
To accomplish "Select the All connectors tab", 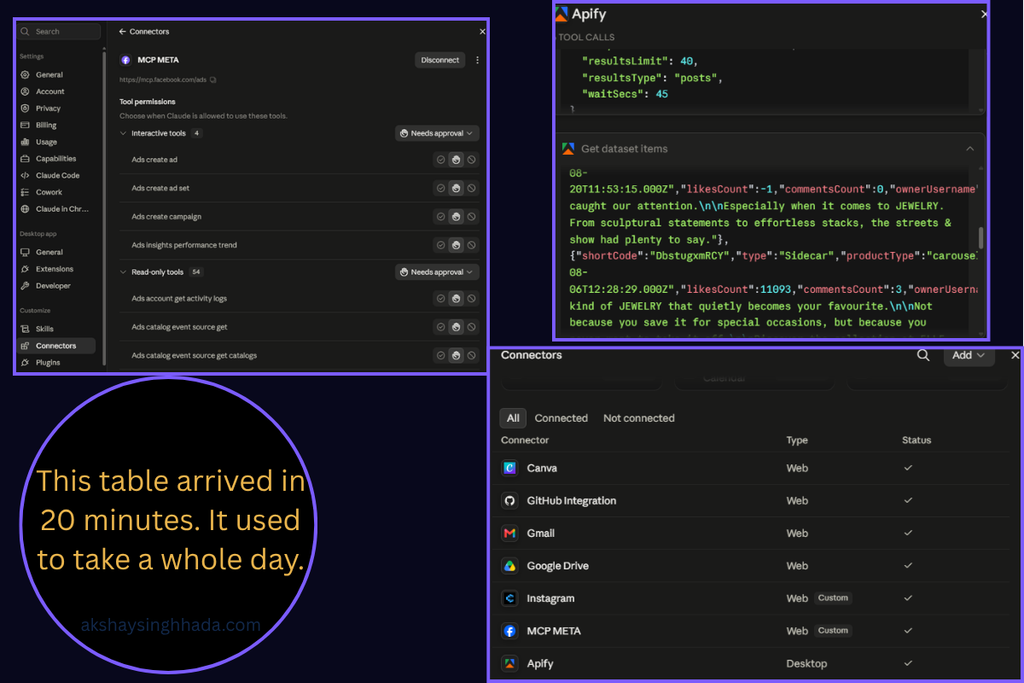I will pos(513,418).
